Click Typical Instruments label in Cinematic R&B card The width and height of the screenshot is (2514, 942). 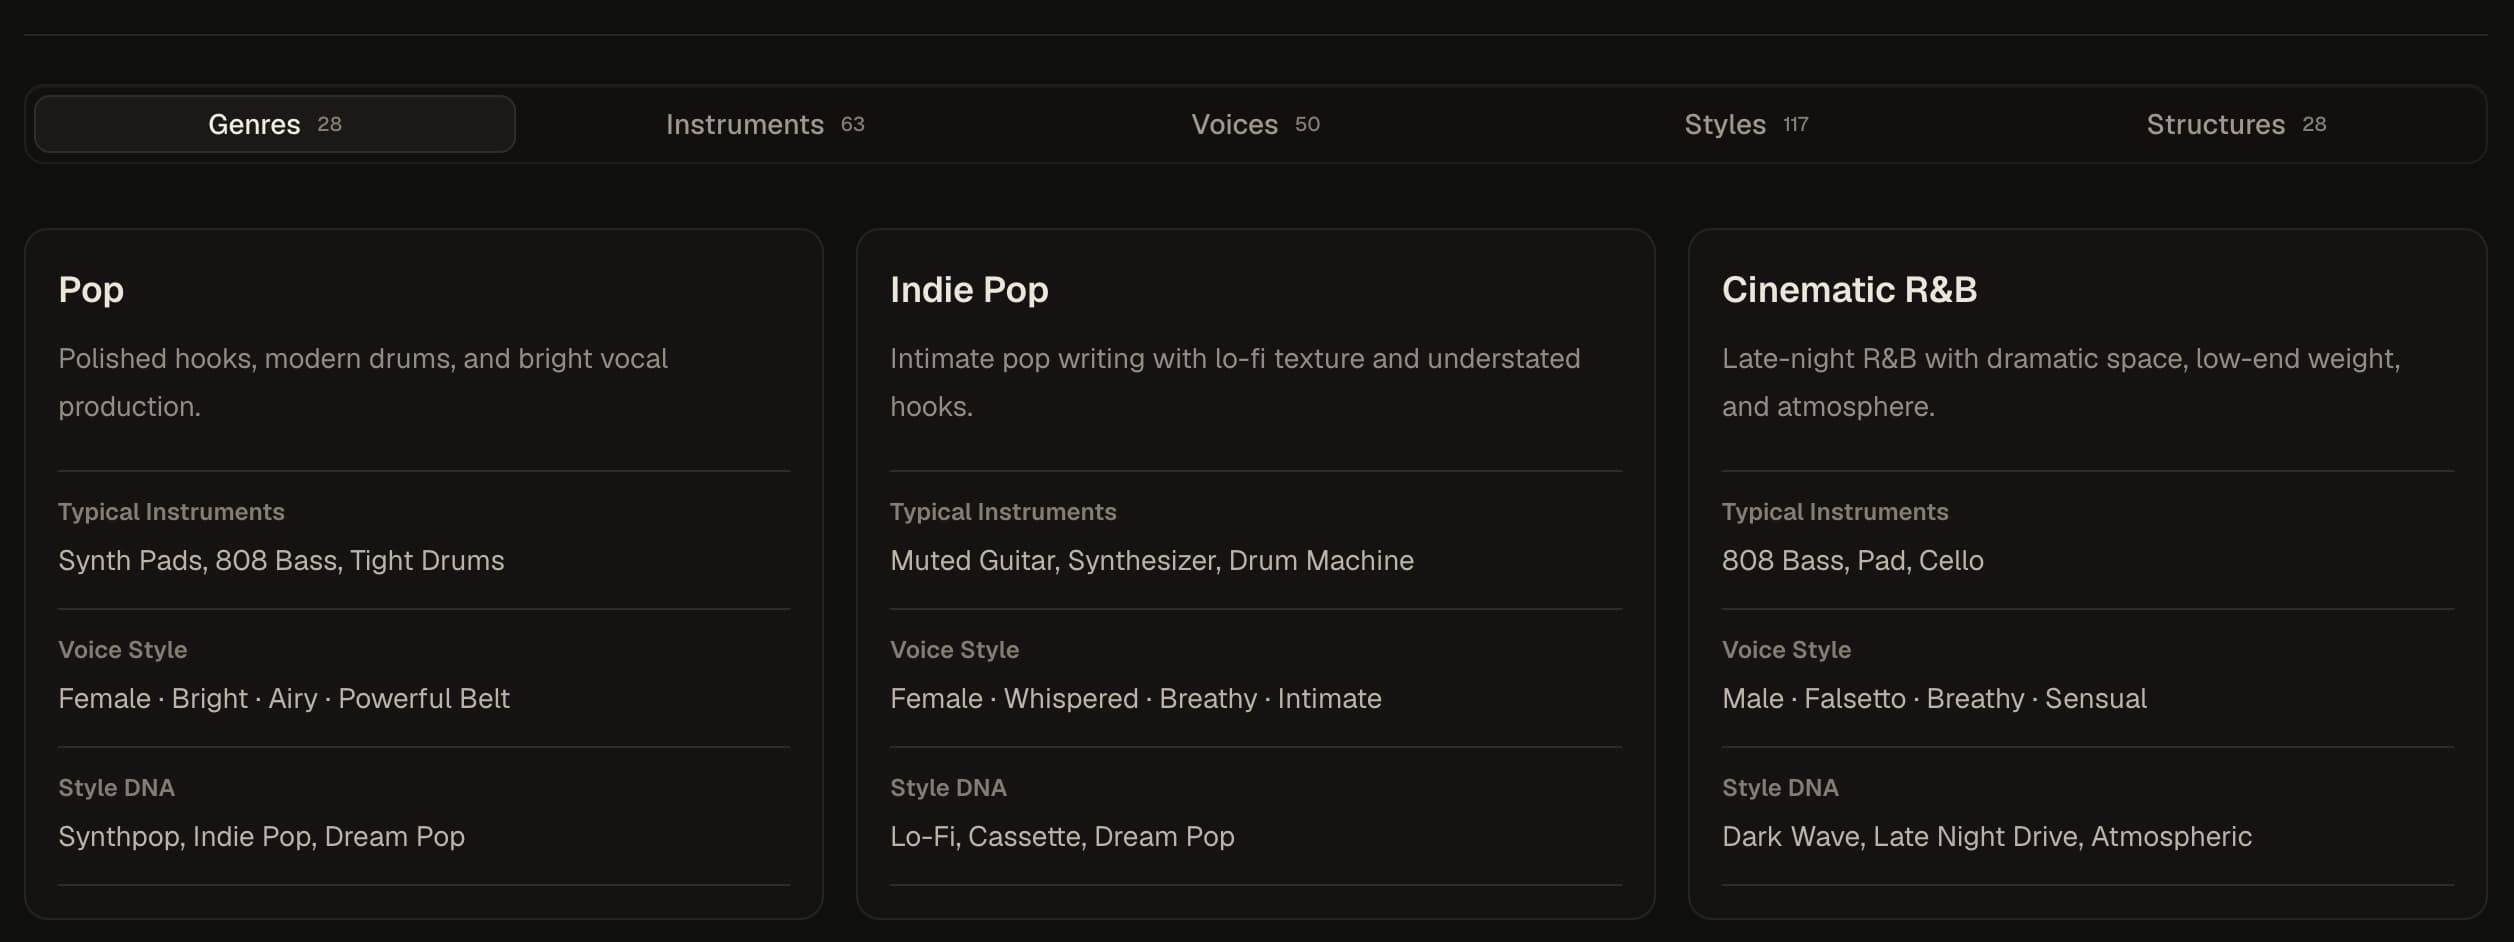[x=1835, y=512]
